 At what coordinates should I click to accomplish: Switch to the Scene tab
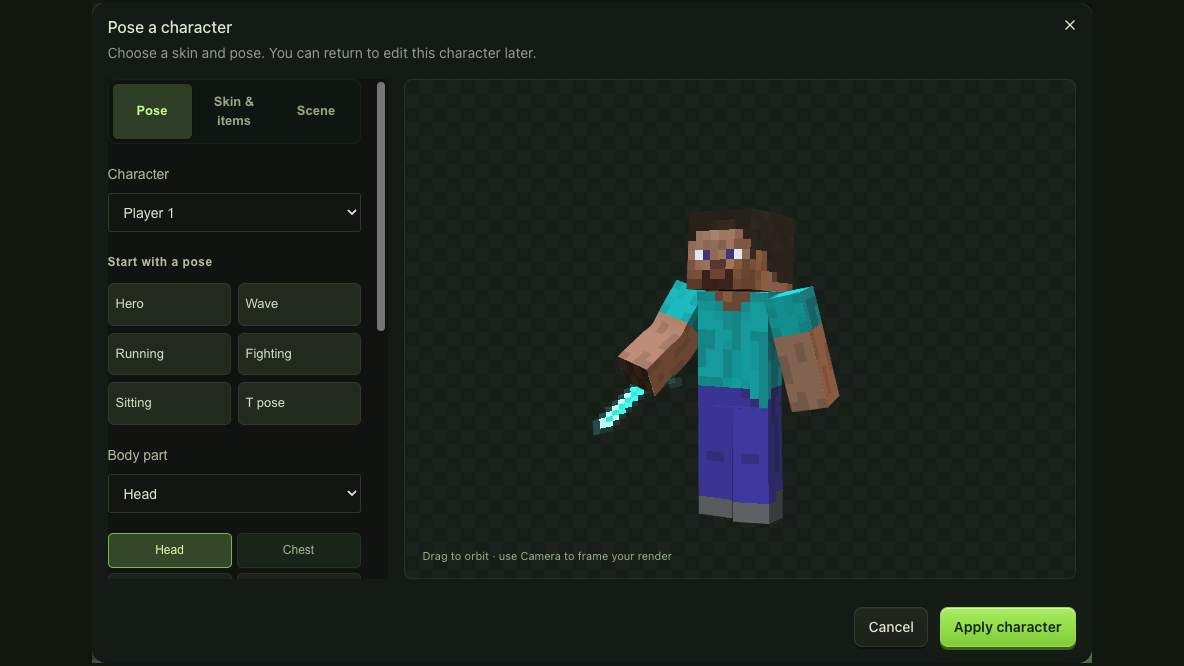coord(316,111)
